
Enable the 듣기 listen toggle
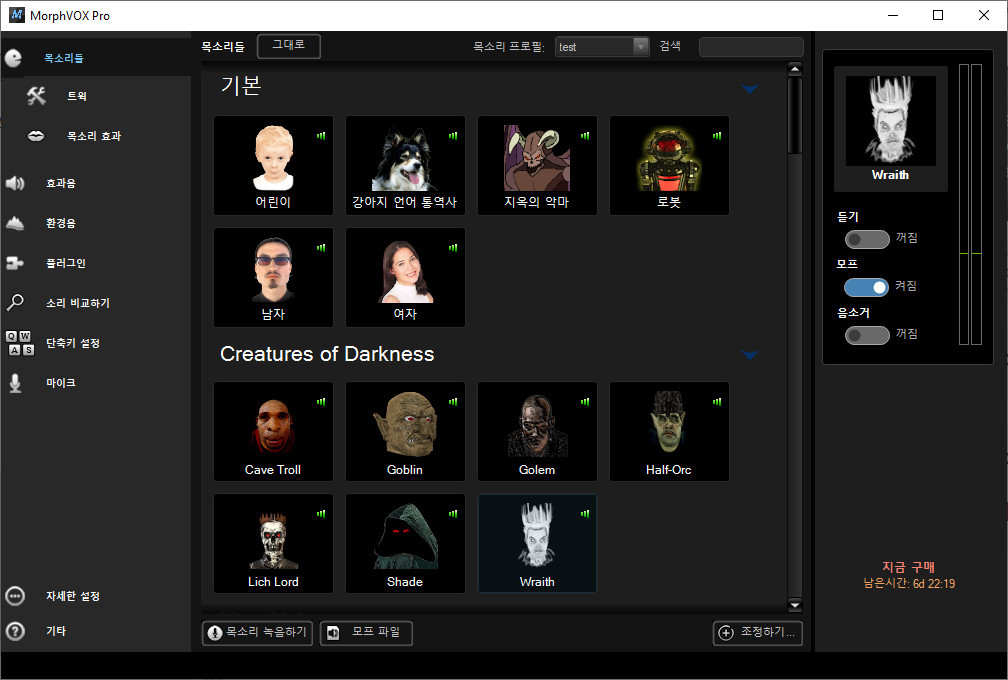click(867, 239)
